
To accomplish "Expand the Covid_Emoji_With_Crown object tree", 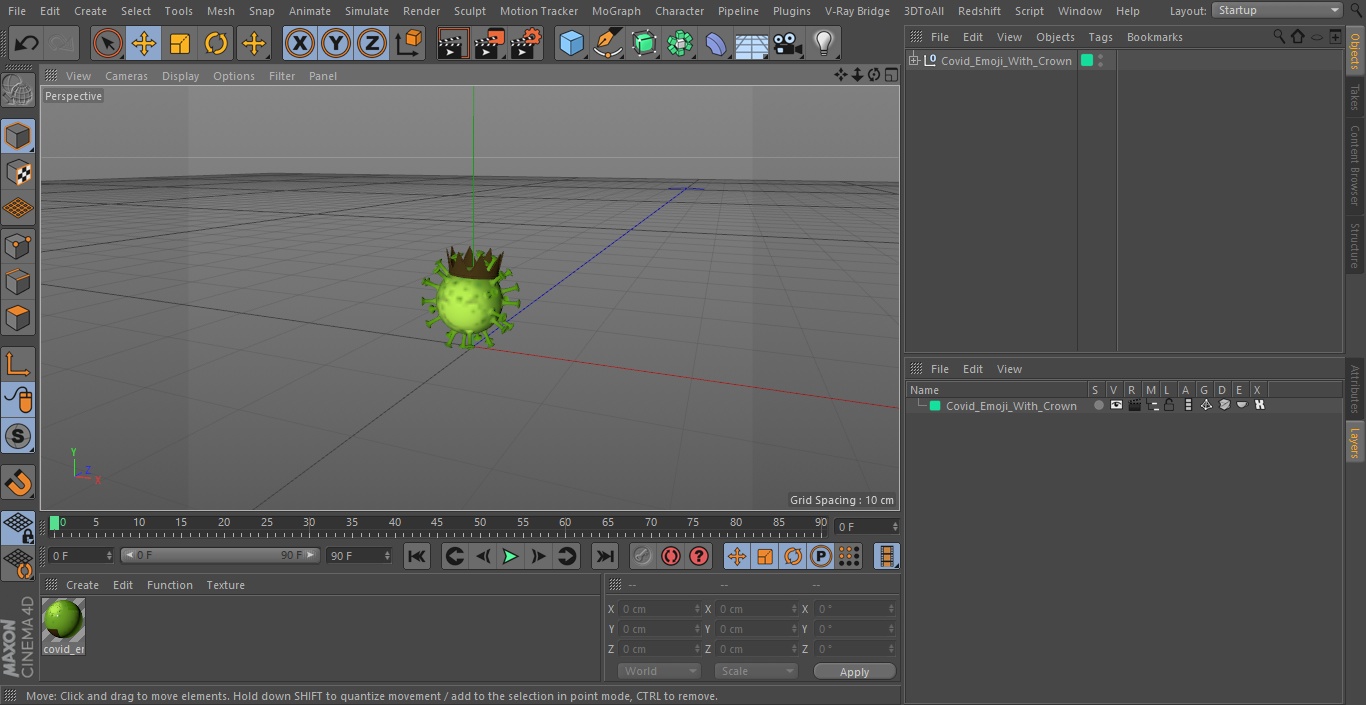I will point(914,61).
